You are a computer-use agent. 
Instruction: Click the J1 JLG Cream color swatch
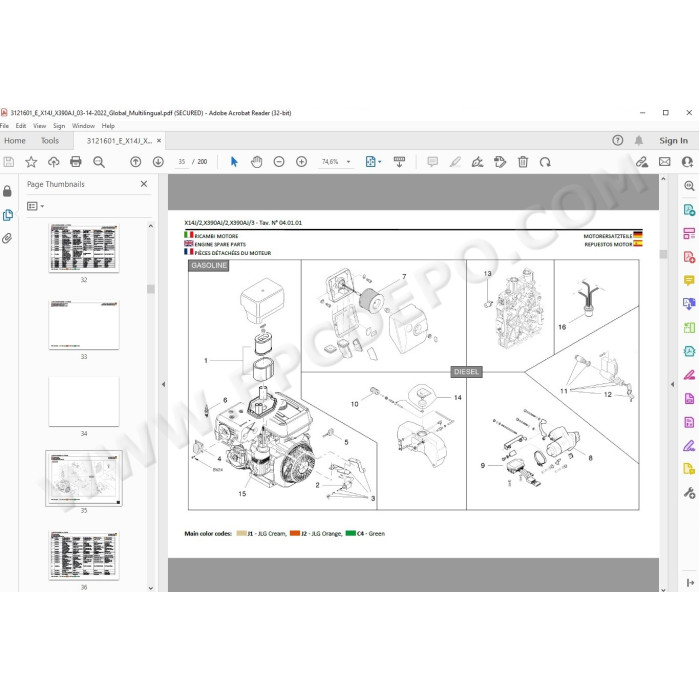tap(242, 533)
